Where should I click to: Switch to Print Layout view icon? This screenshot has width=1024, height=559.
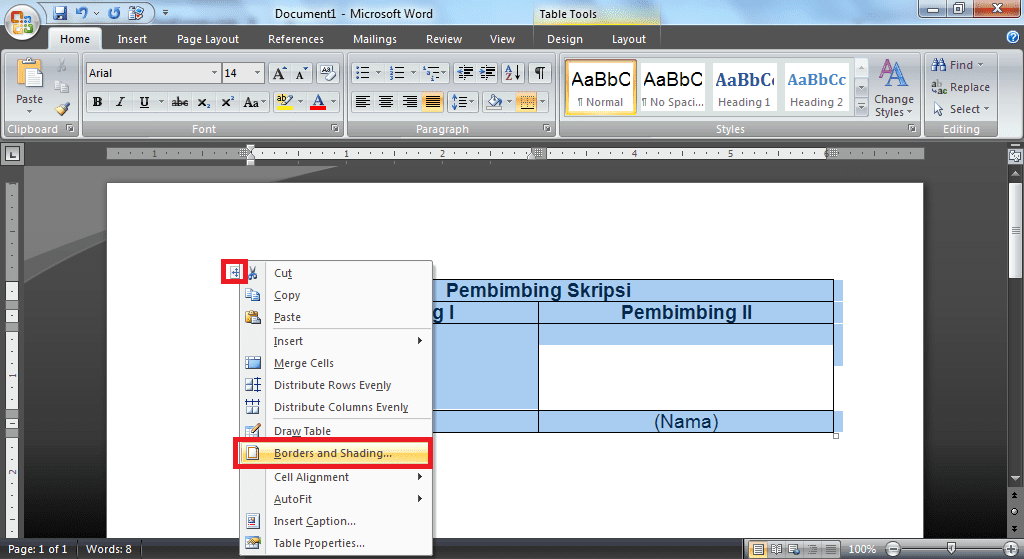(x=758, y=549)
